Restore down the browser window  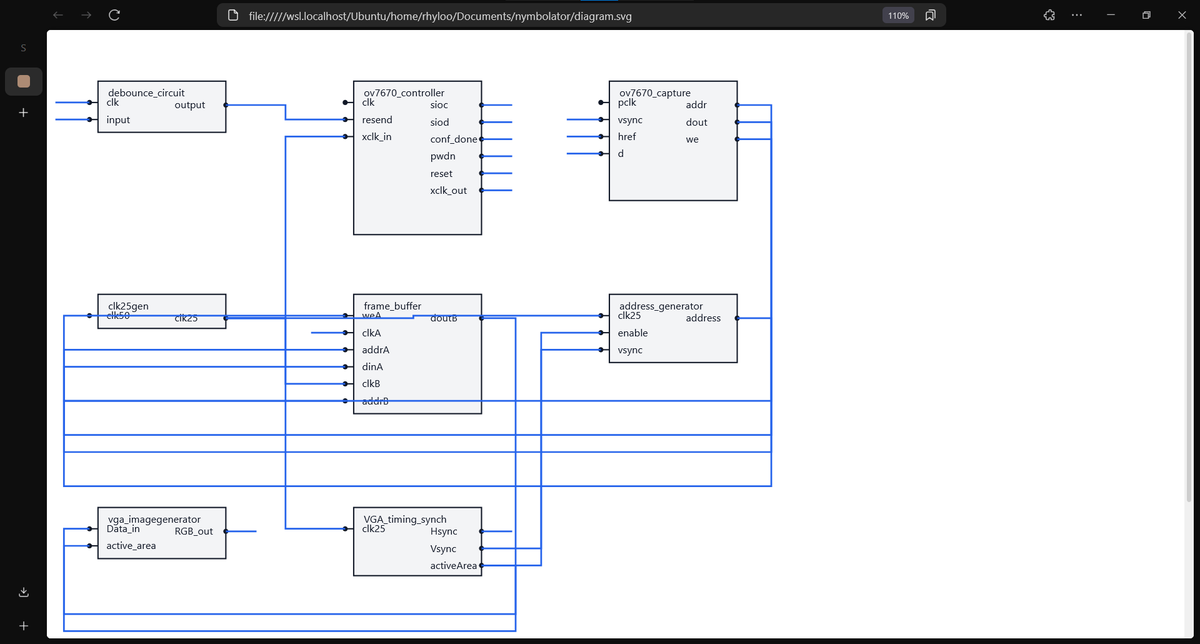[x=1146, y=15]
